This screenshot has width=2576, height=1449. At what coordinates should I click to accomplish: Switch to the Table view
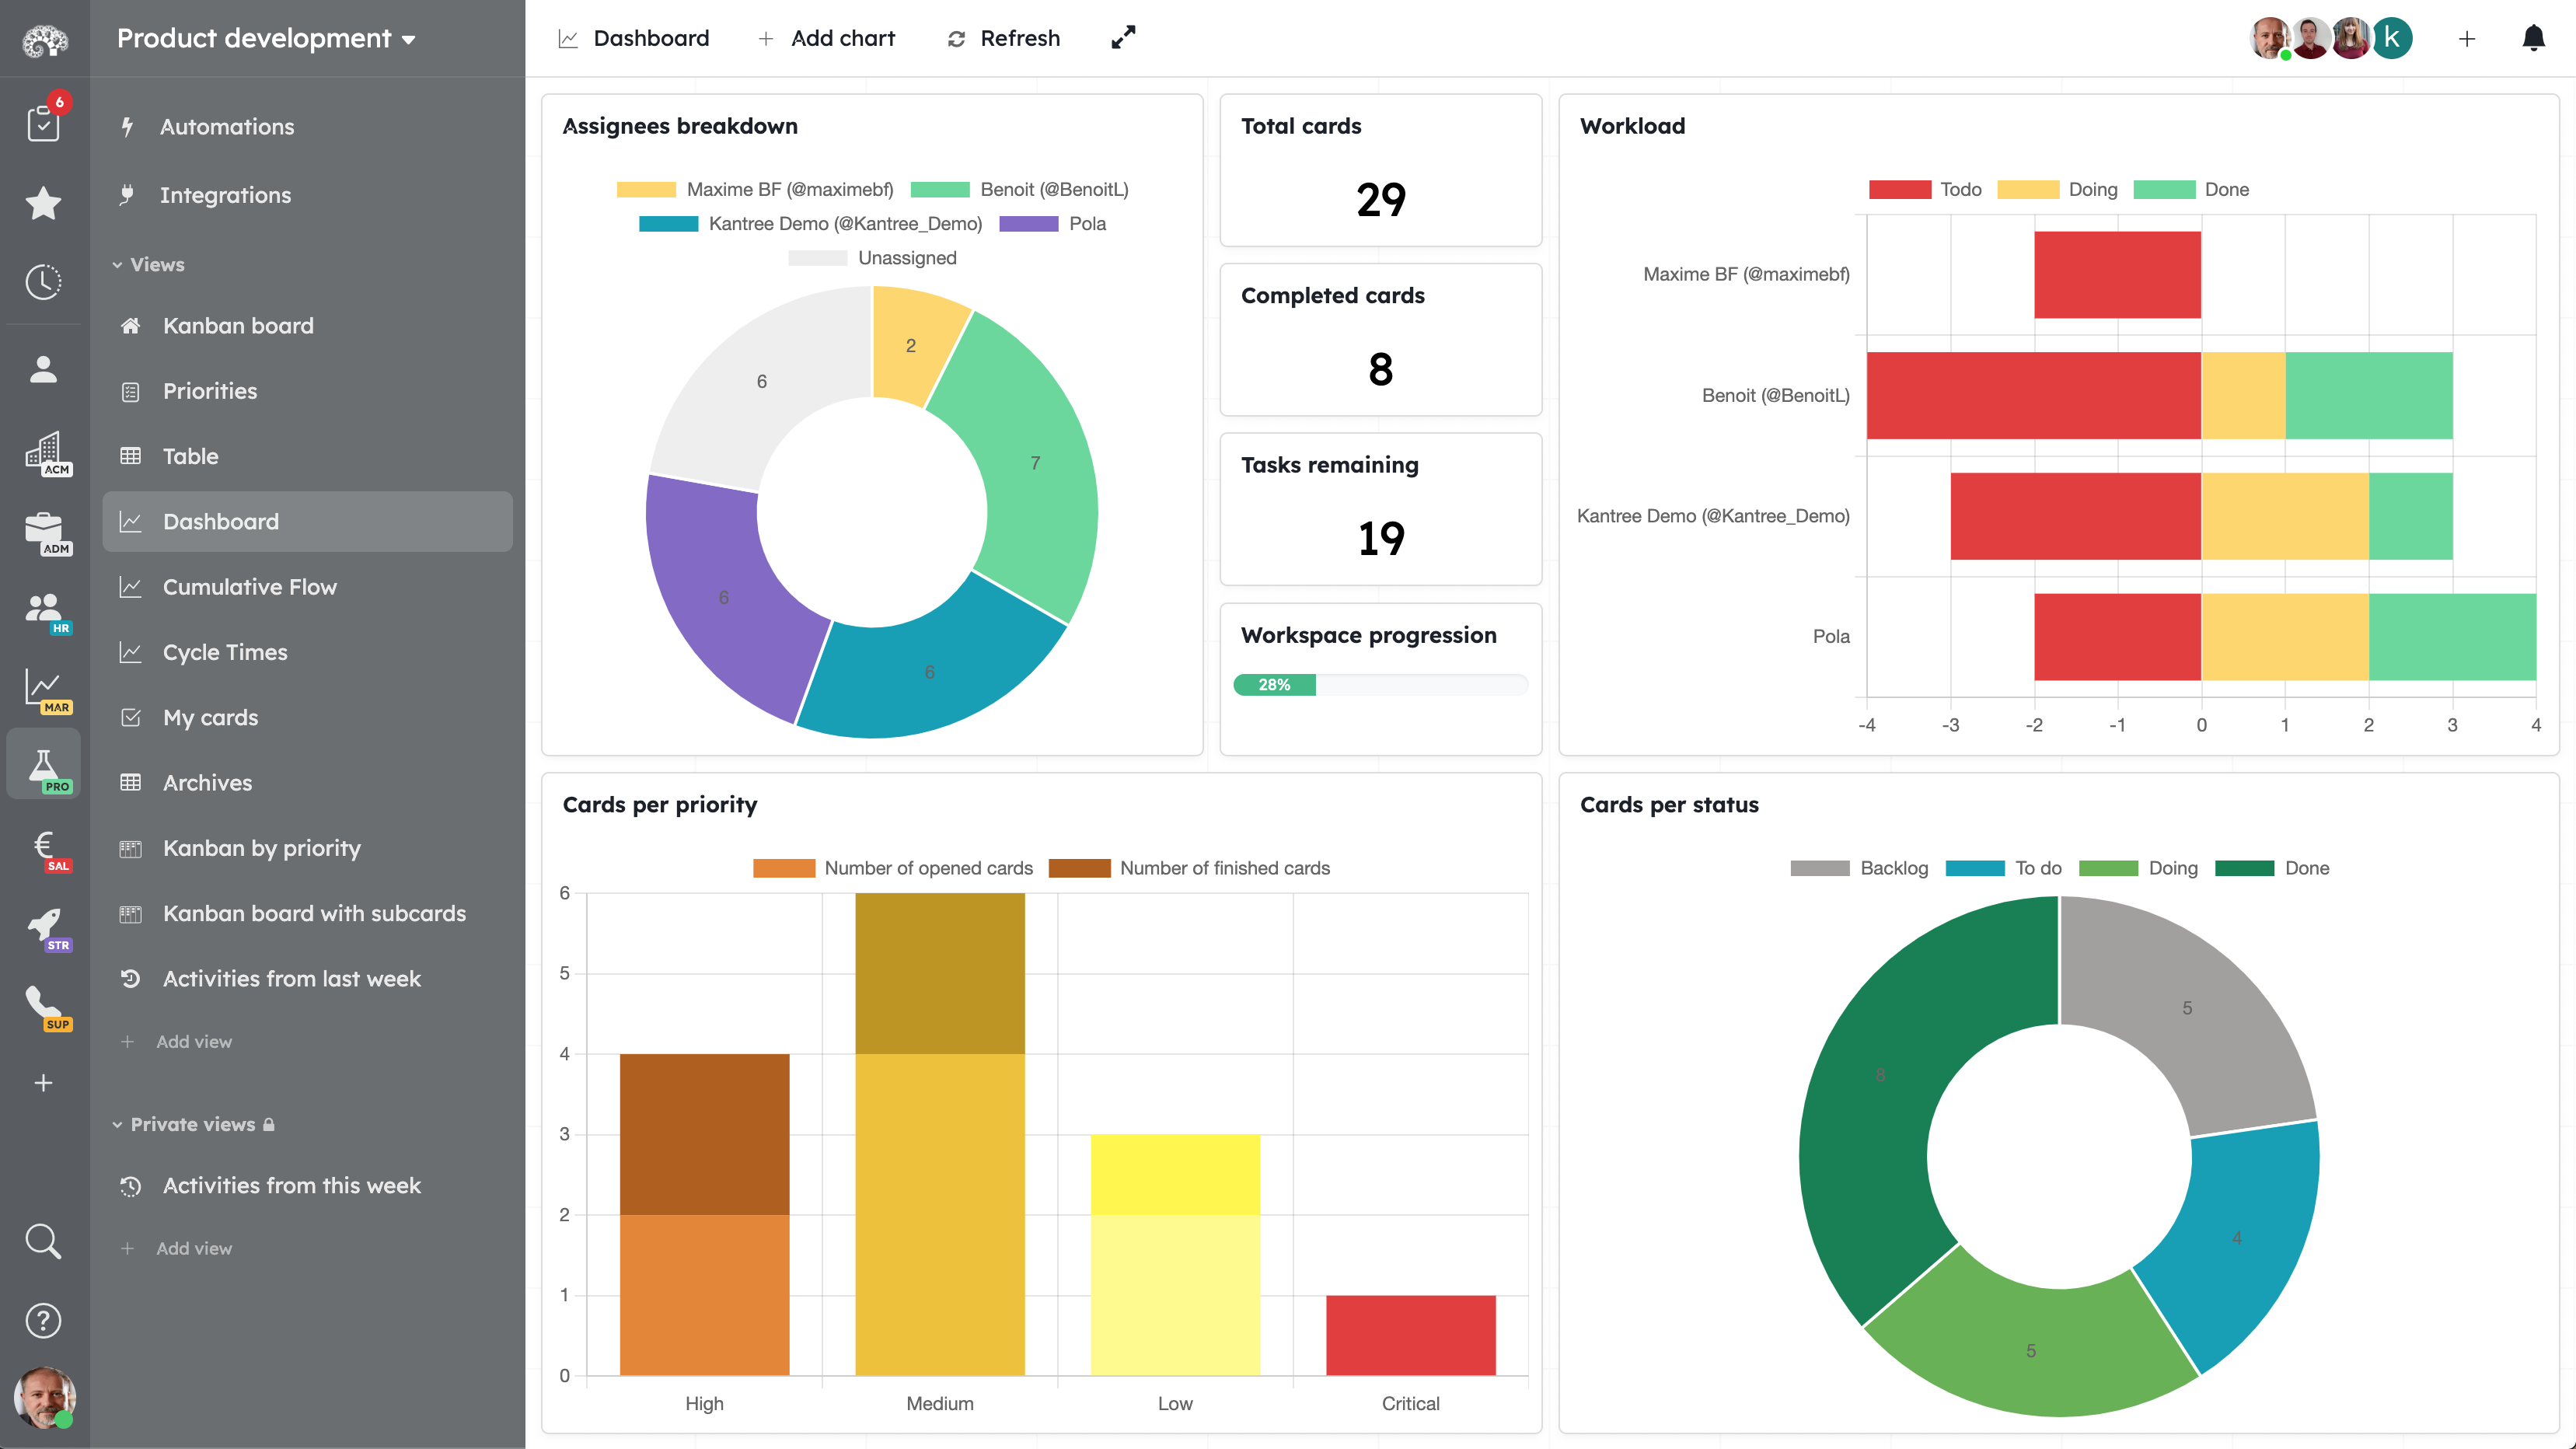[x=190, y=456]
